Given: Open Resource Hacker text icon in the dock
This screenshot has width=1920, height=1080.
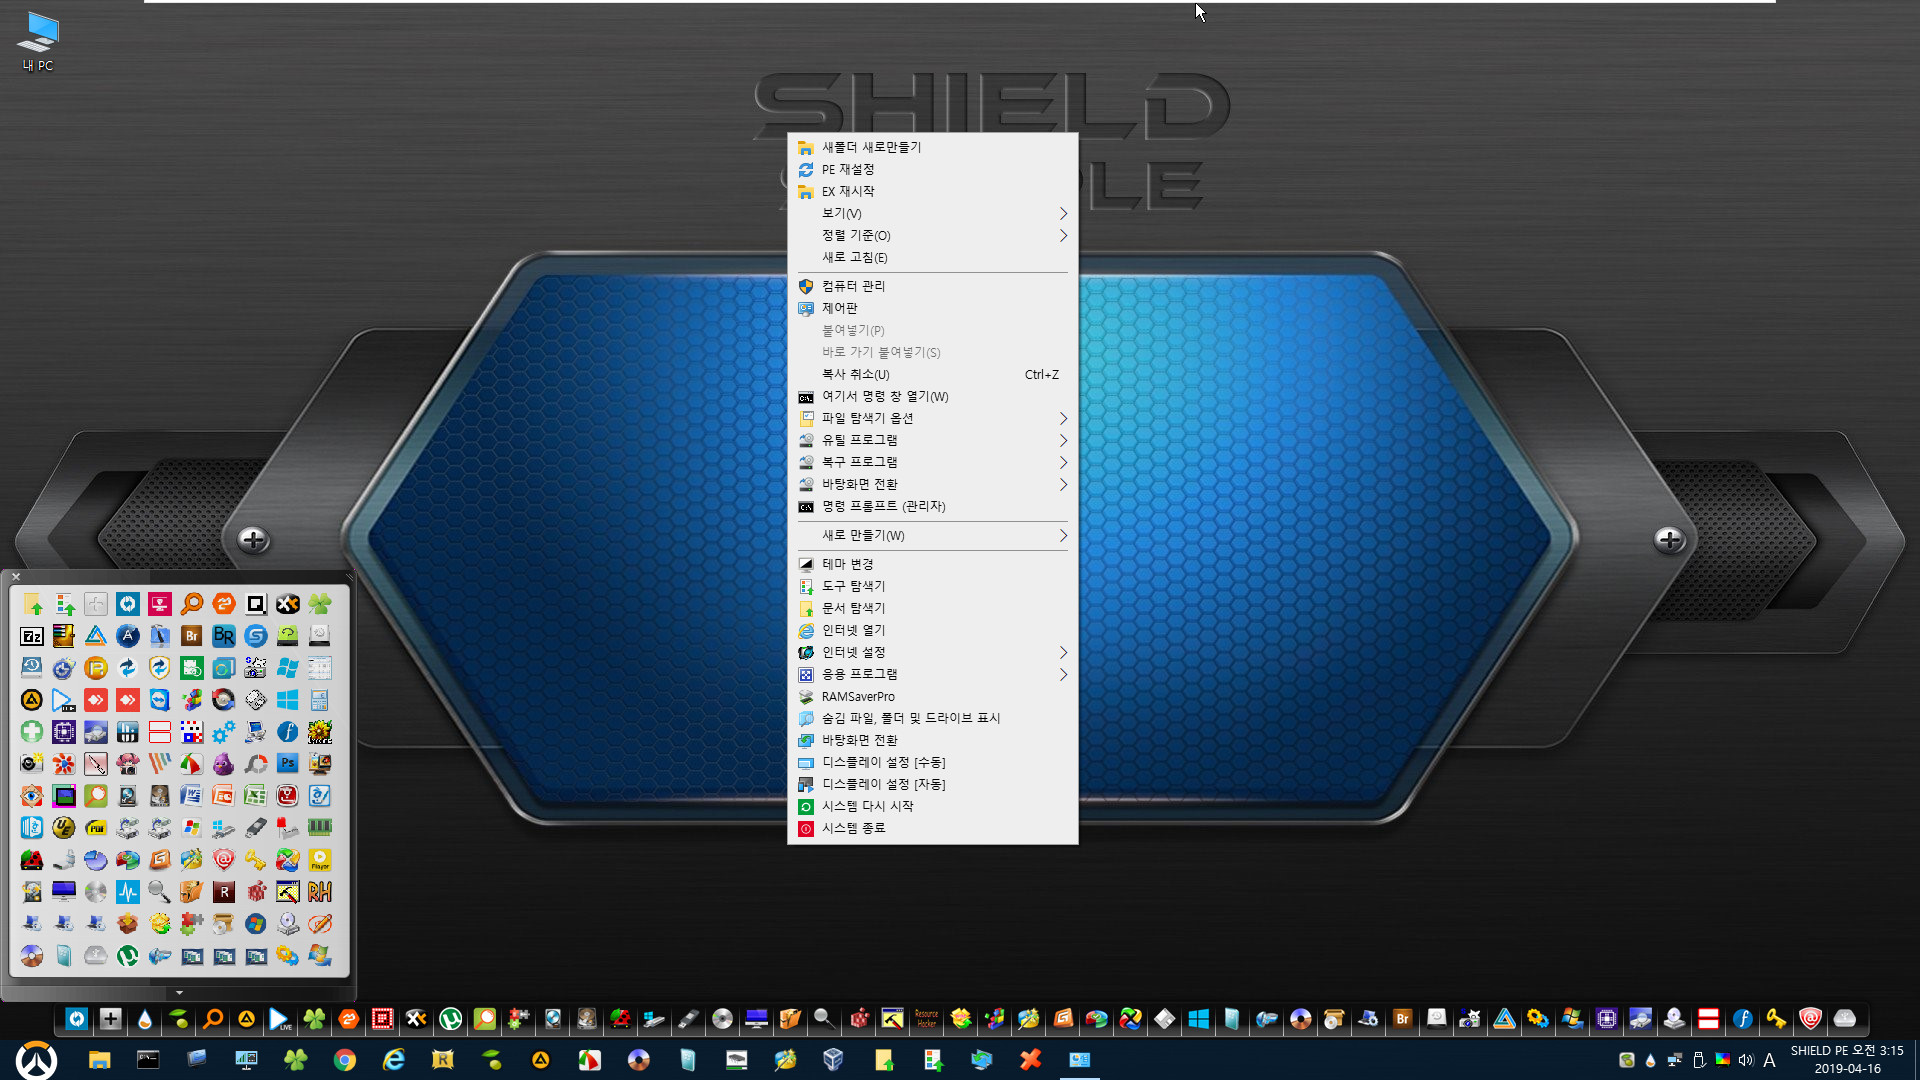Looking at the screenshot, I should [x=926, y=1019].
